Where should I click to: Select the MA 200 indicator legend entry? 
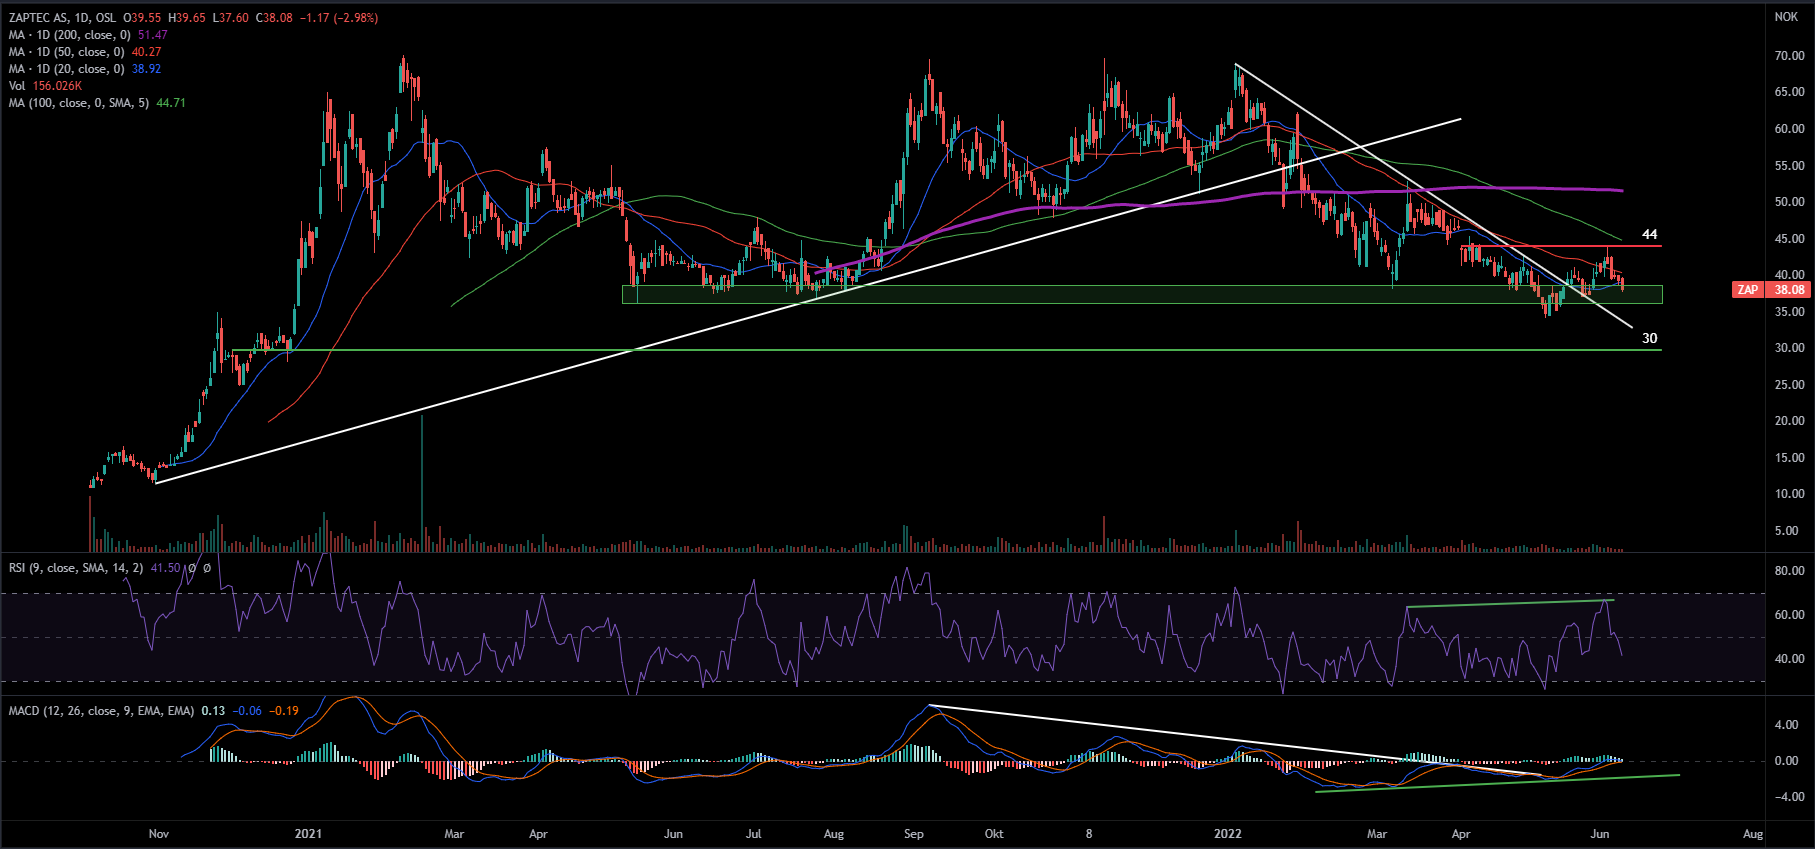[70, 35]
